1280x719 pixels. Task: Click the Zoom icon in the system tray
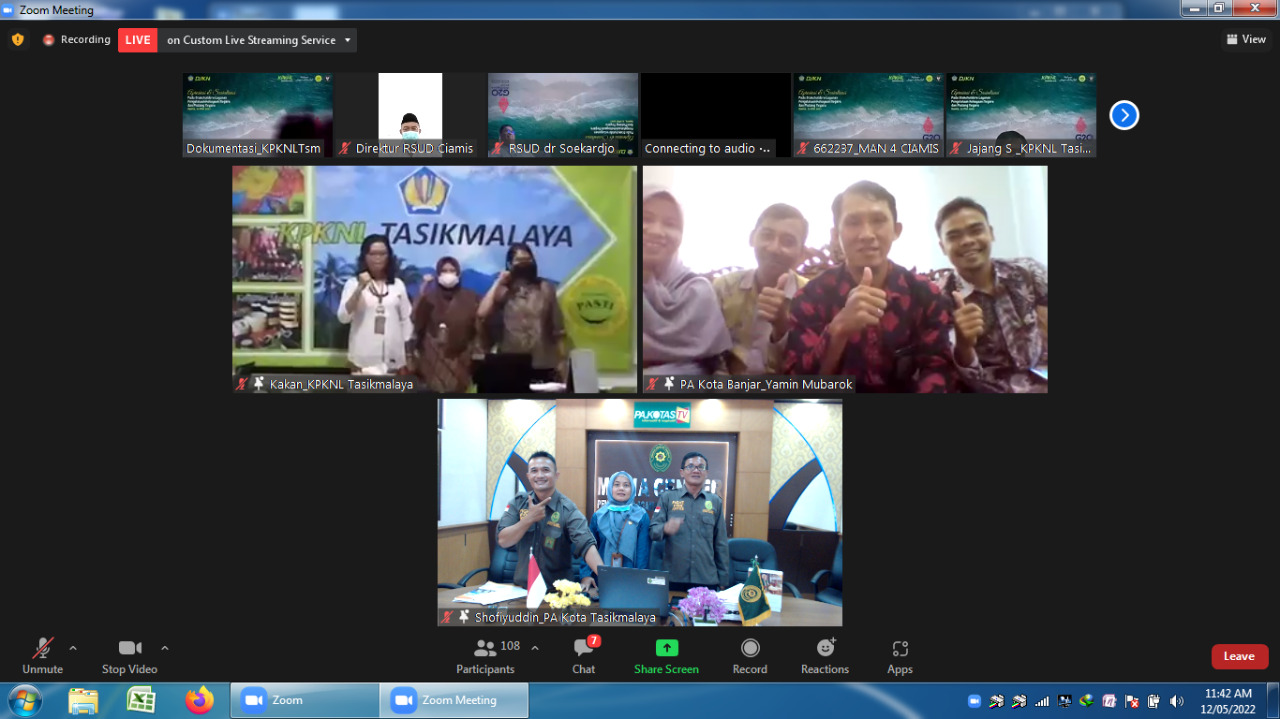[x=975, y=701]
